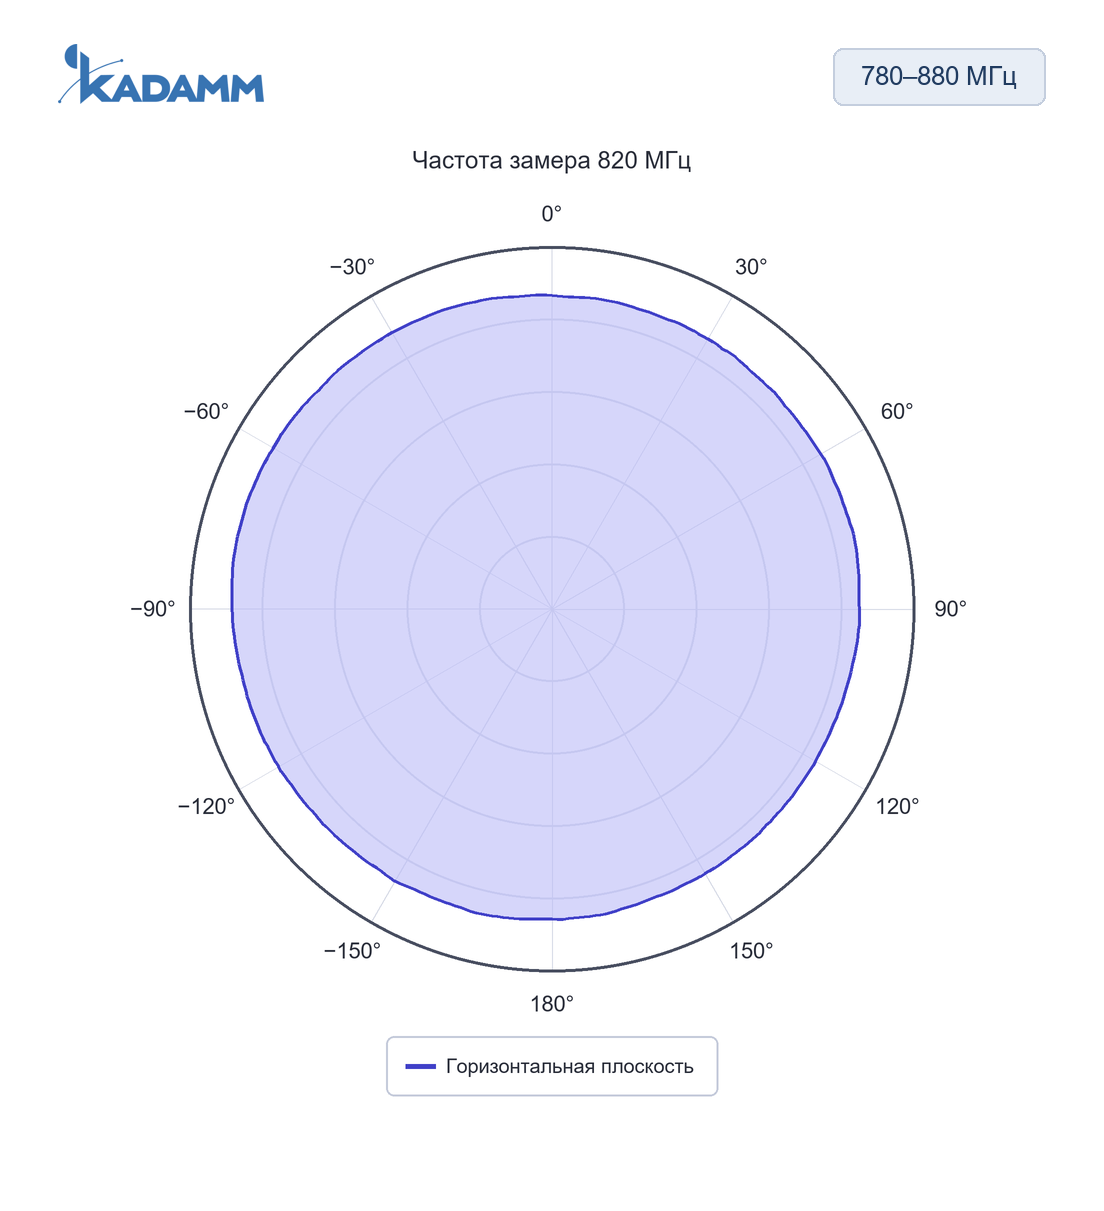
Task: Click the blue legend line swatch
Action: pos(421,1066)
